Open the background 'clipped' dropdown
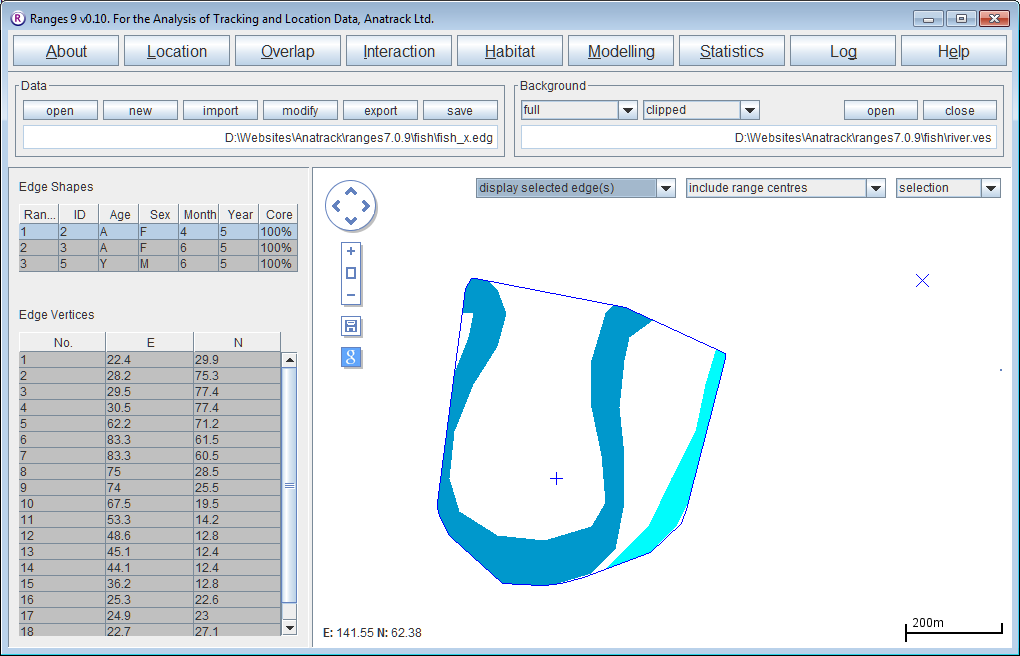Screen dimensions: 1020x656 [750, 110]
